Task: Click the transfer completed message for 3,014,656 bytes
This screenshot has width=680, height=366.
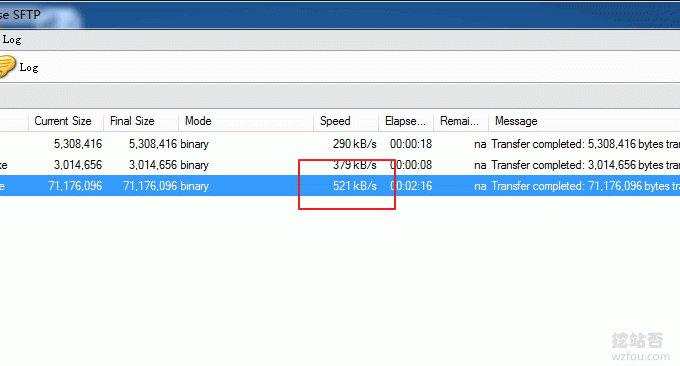Action: [585, 165]
